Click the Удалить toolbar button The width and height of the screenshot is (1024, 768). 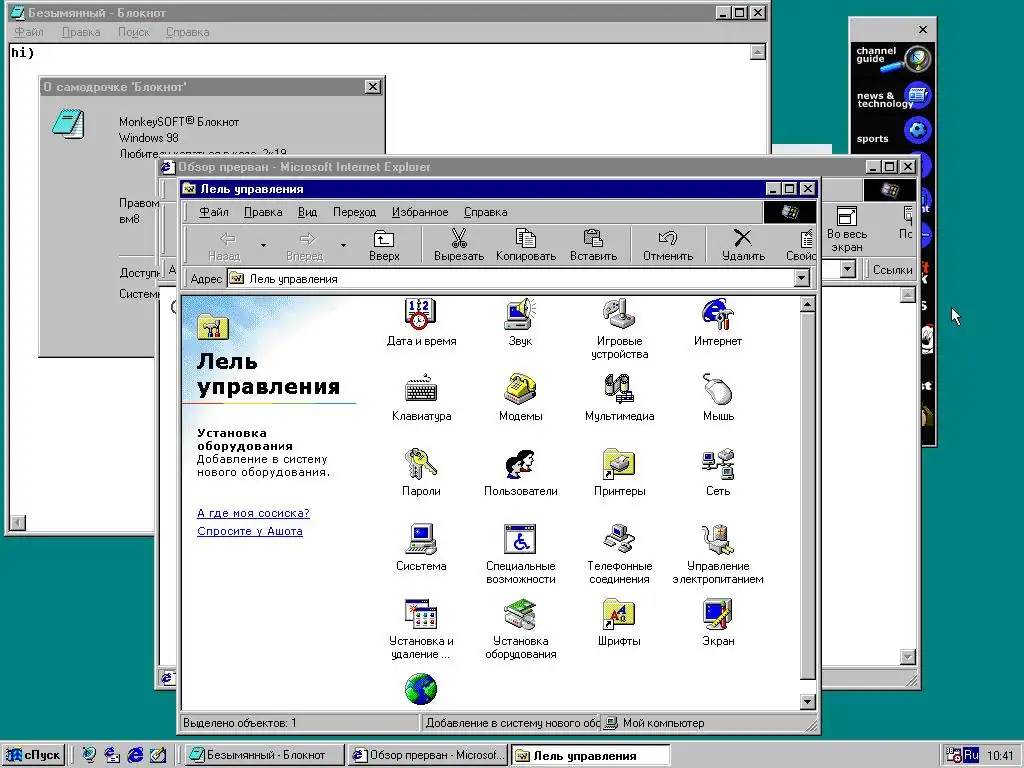tap(743, 245)
